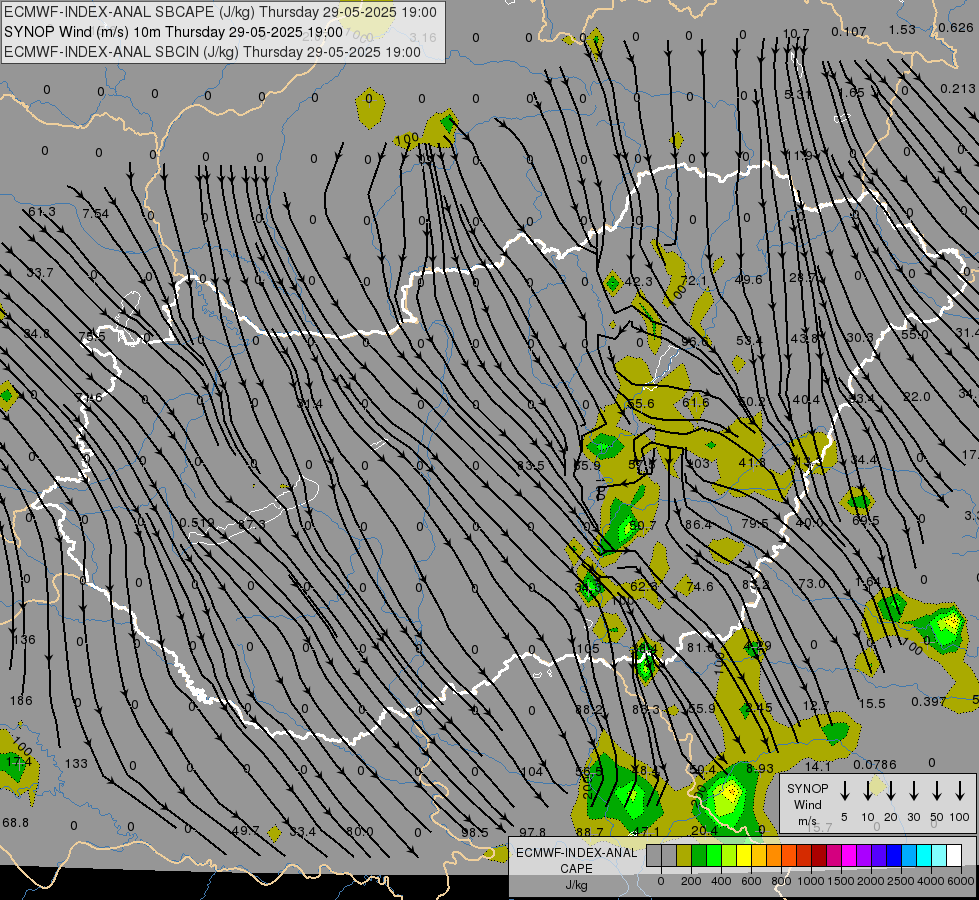Click the map value 133
The width and height of the screenshot is (979, 900).
(76, 763)
